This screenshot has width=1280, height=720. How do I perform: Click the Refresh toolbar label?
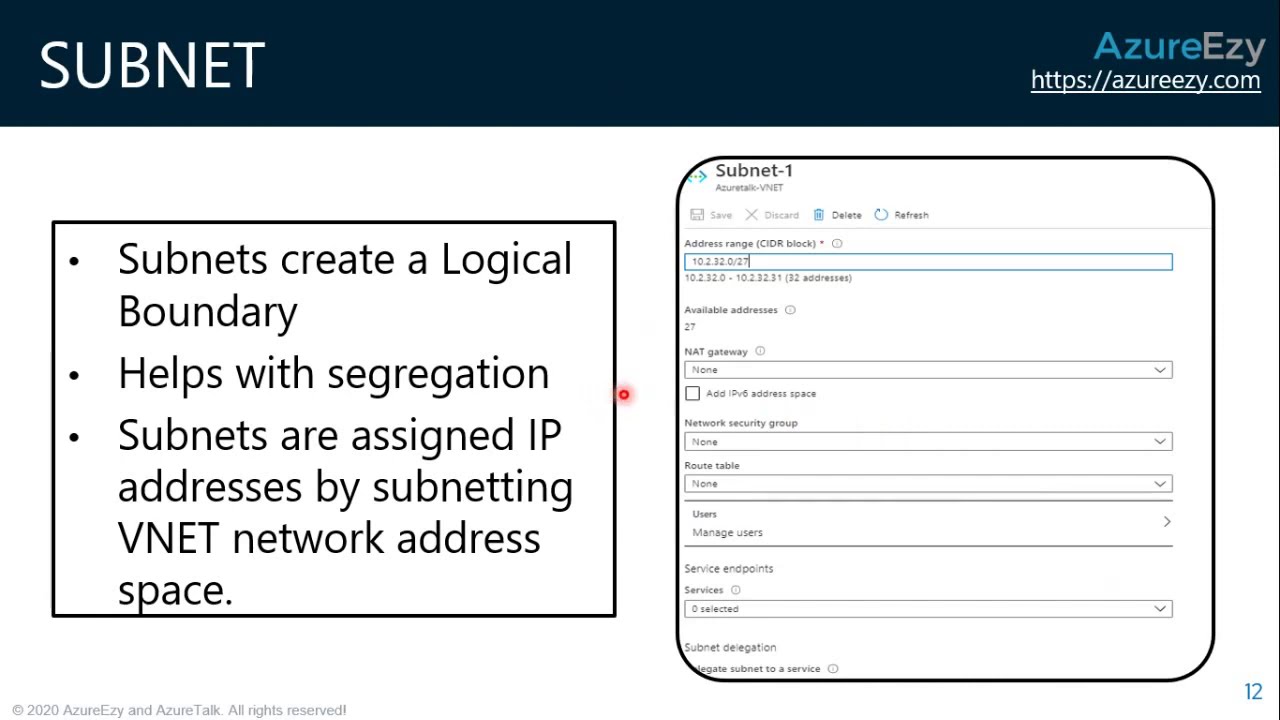[x=911, y=215]
